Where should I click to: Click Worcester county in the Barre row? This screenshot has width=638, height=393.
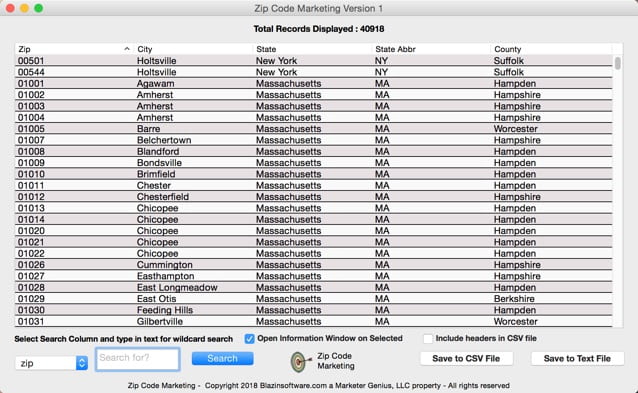(516, 129)
